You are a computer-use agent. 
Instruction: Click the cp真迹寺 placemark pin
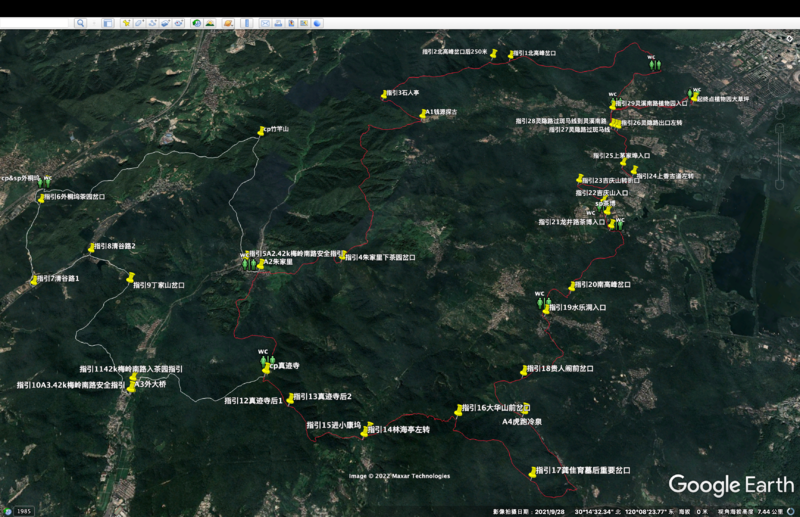[266, 367]
